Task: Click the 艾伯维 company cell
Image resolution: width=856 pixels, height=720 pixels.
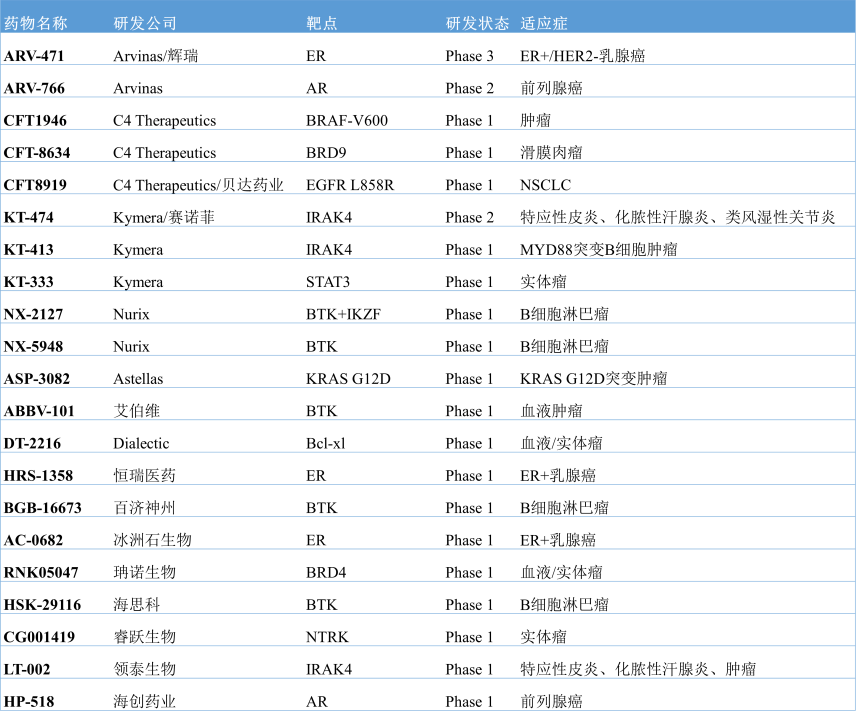Action: coord(137,410)
